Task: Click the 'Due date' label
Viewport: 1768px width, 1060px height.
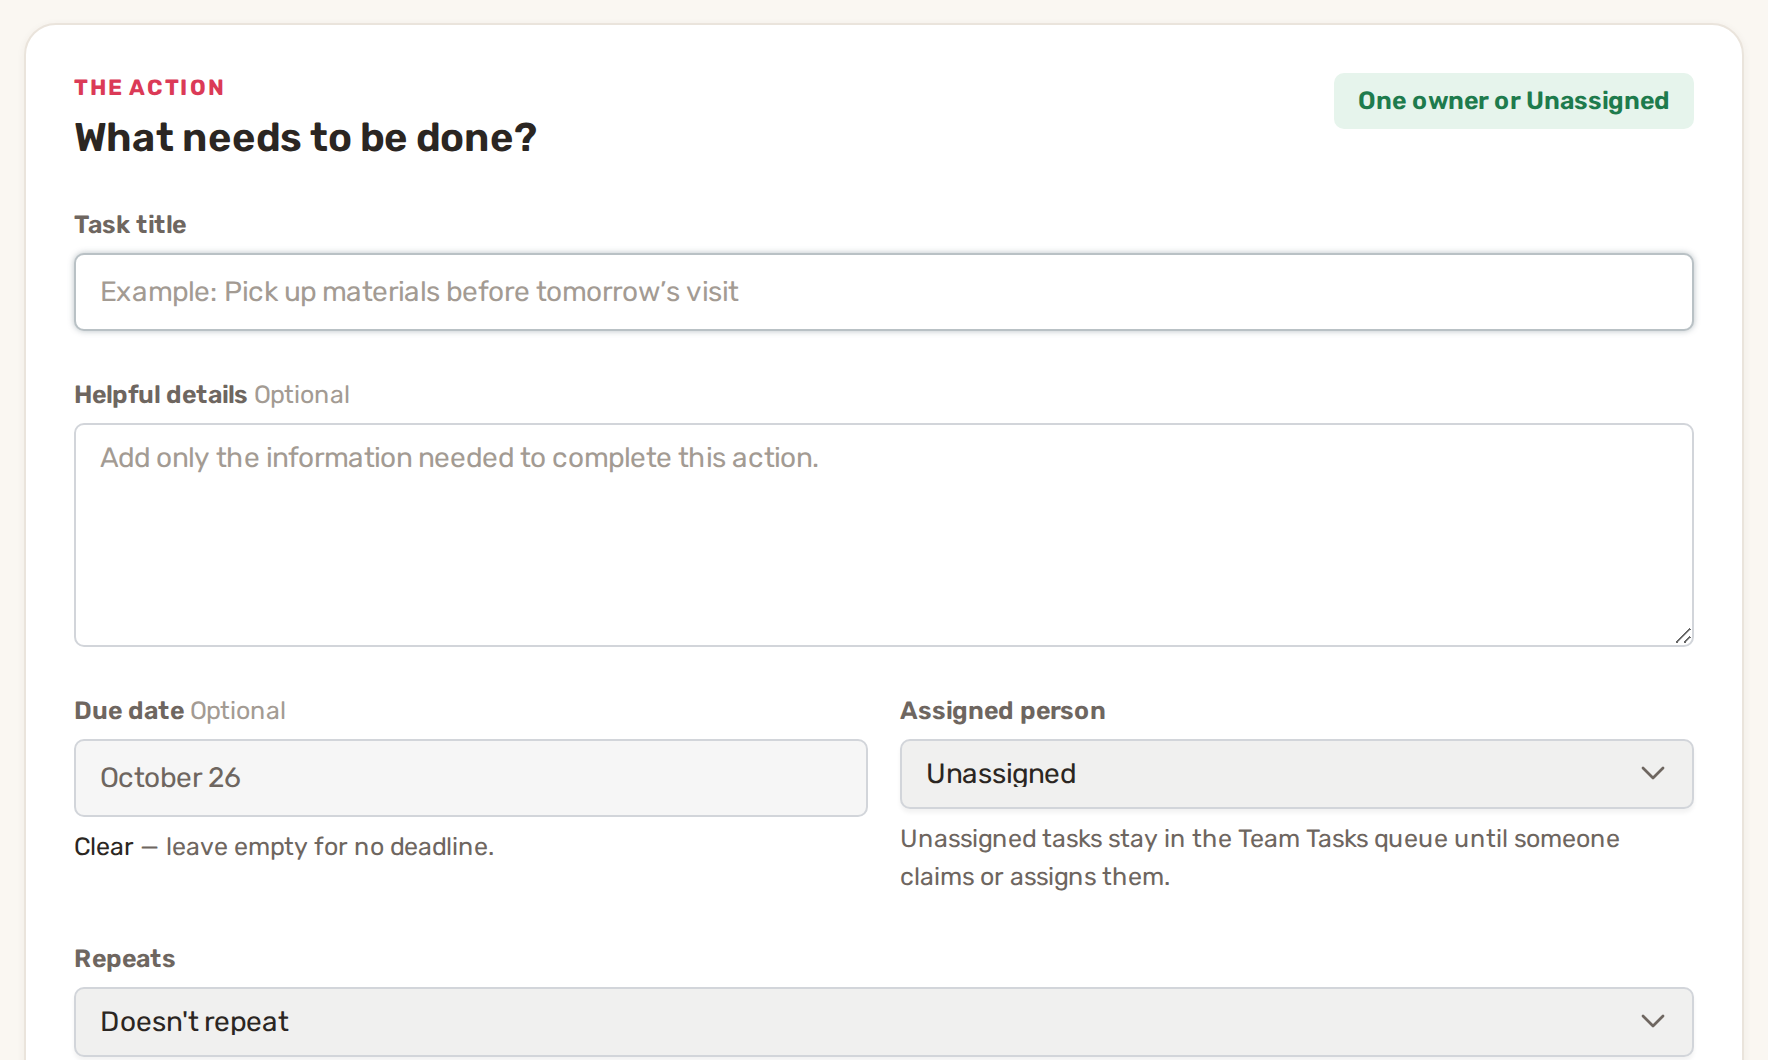Action: pyautogui.click(x=129, y=711)
